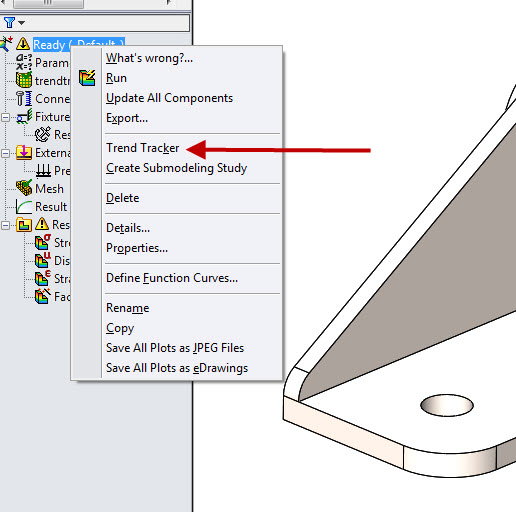Select the Strain plot icon
The height and width of the screenshot is (512, 516).
click(43, 278)
